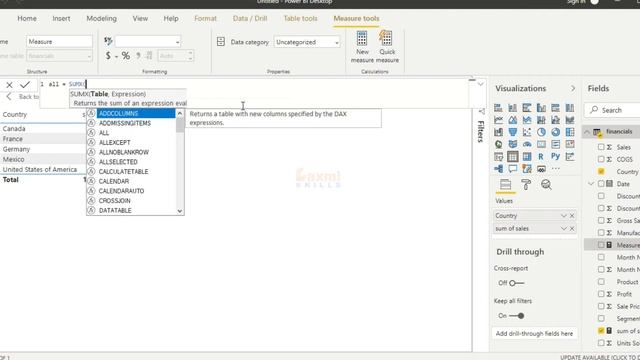This screenshot has width=640, height=360.
Task: Switch to the Modeling tab
Action: (x=102, y=18)
